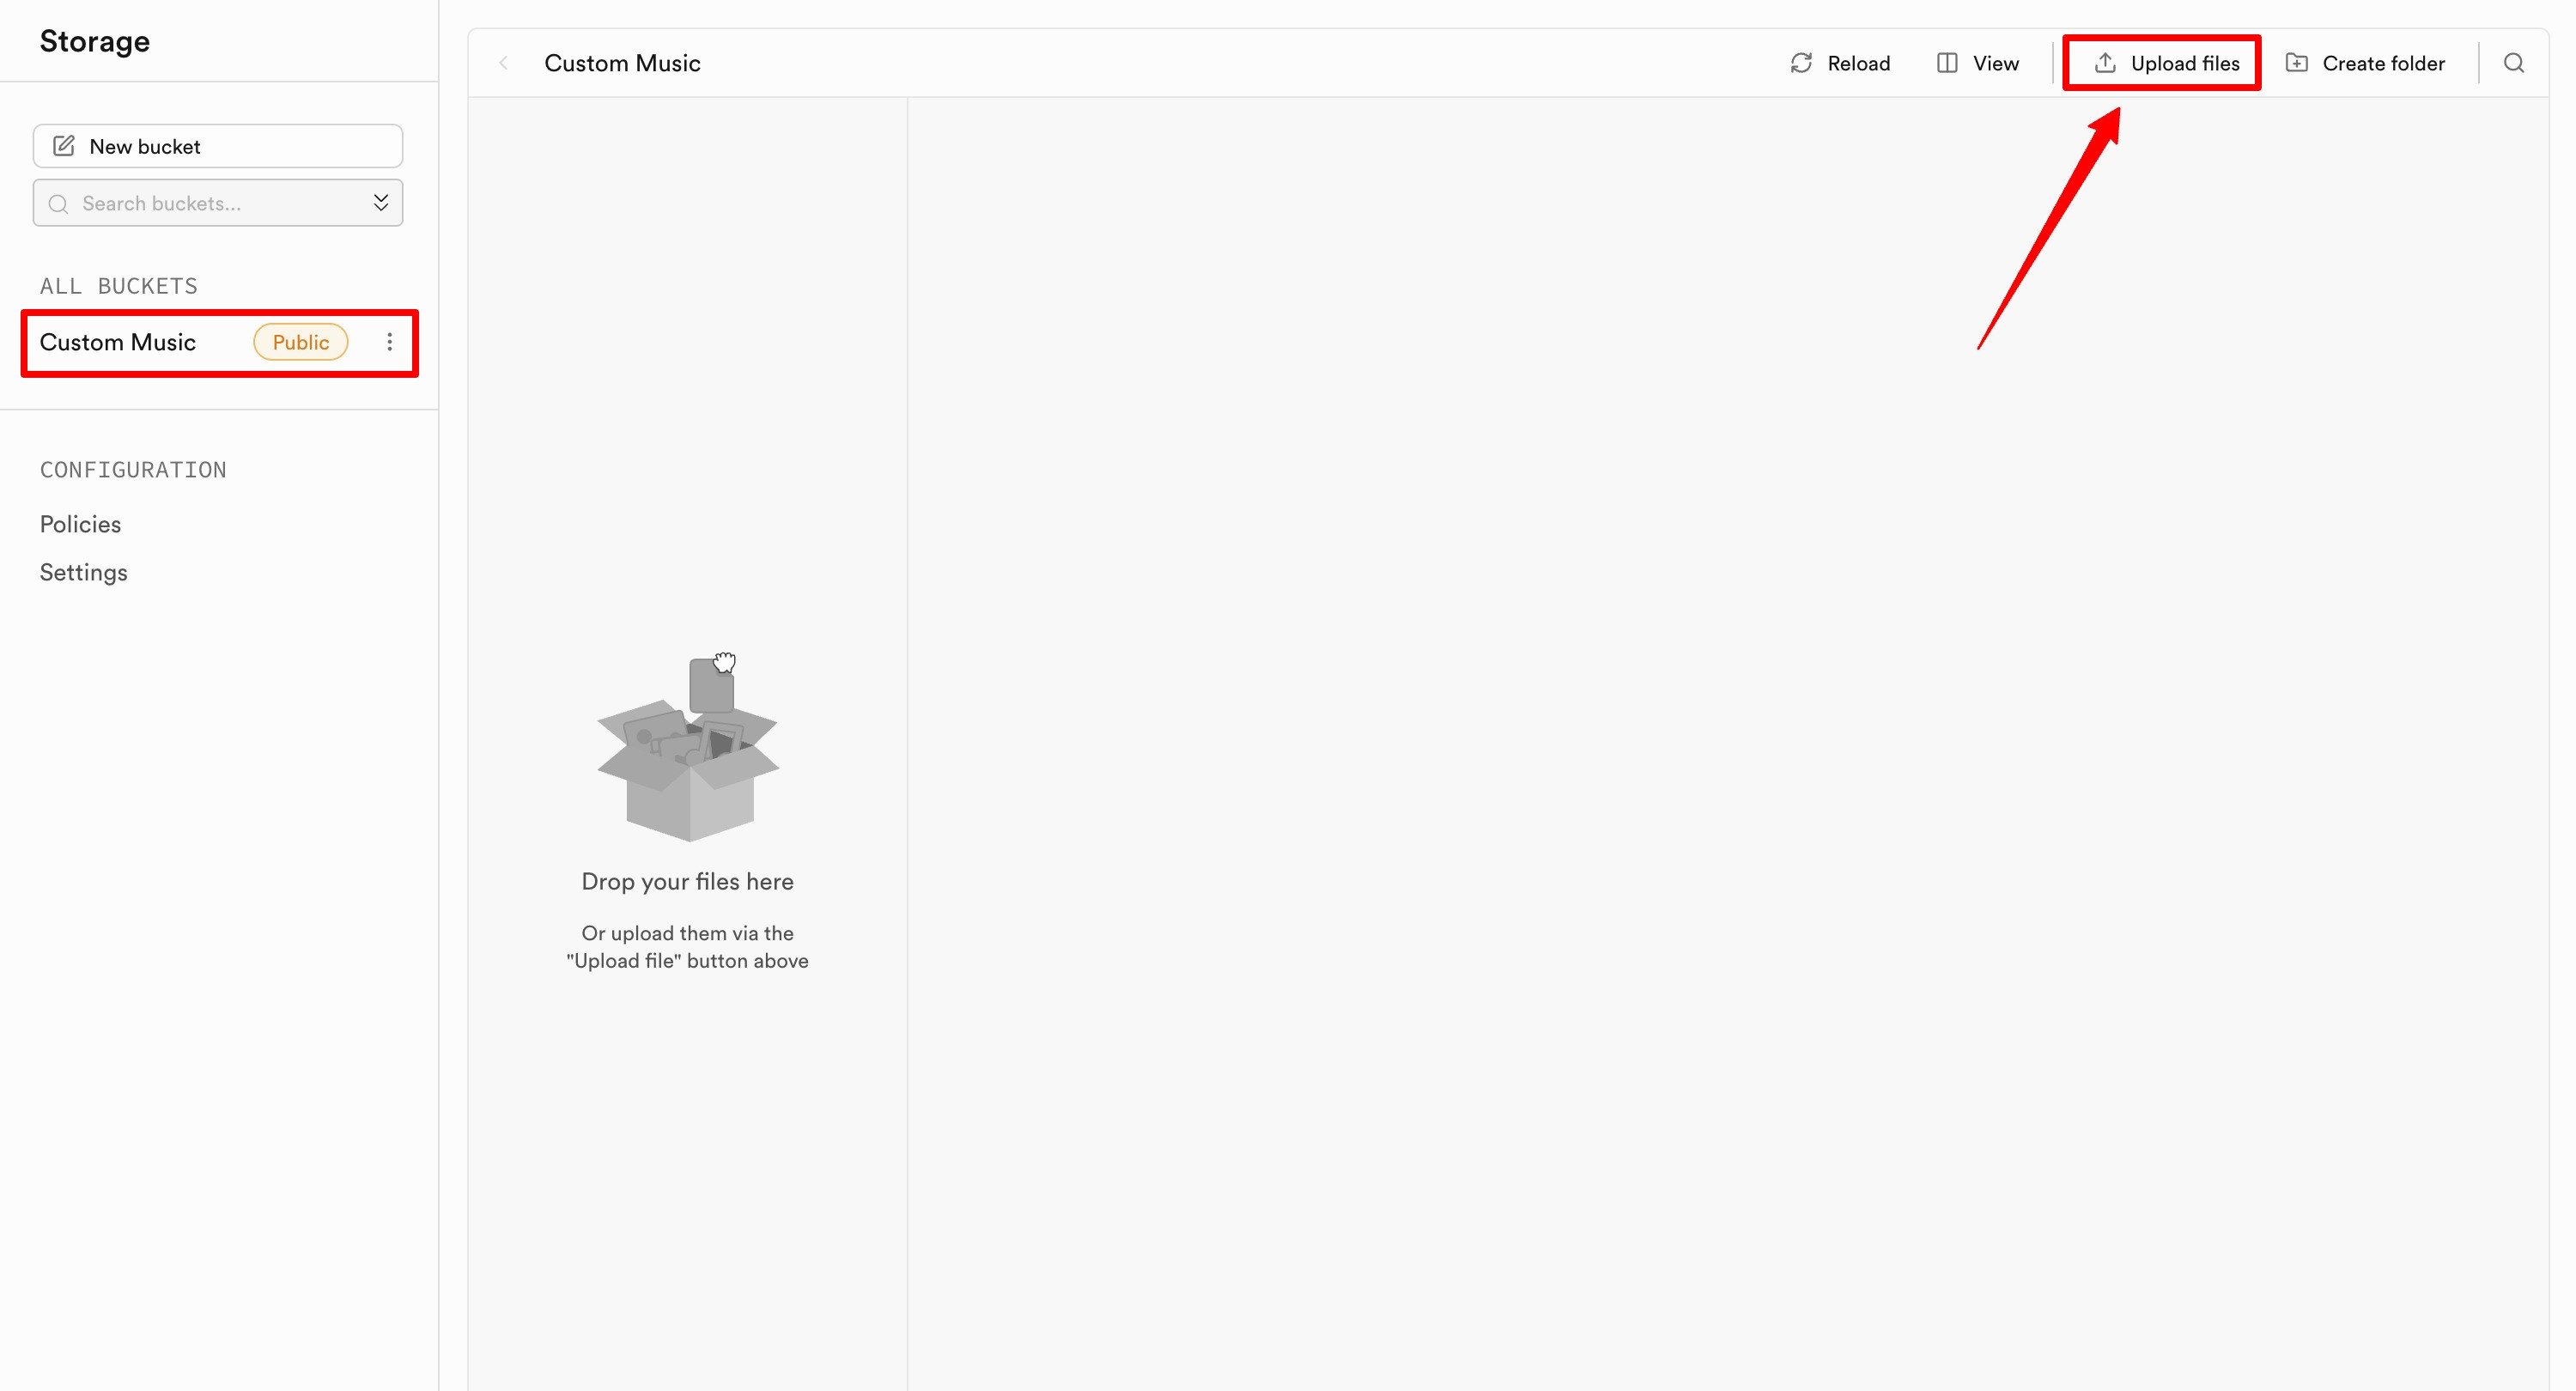
Task: Open the View options dropdown
Action: pos(1978,63)
